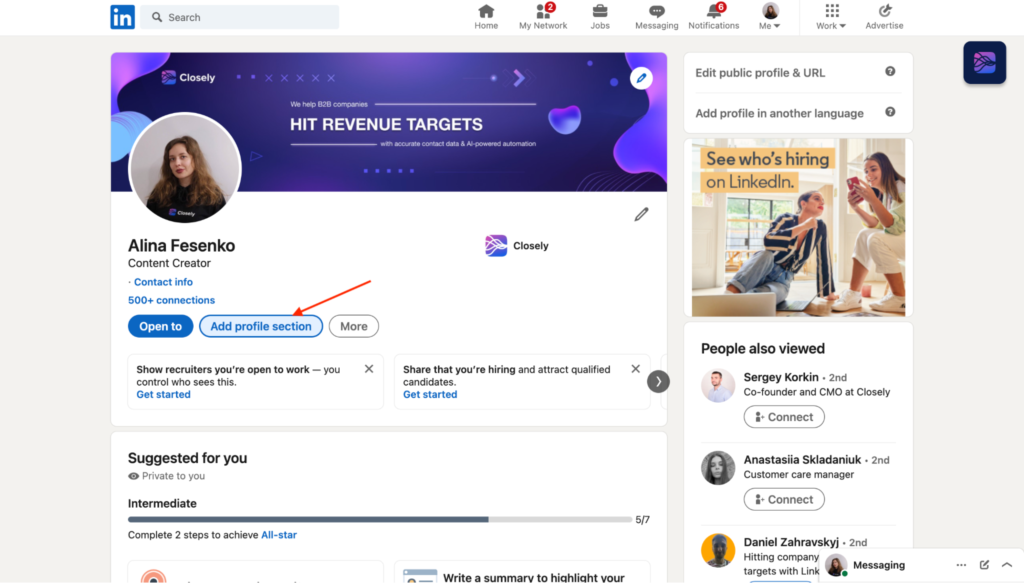View Notifications via the bell icon

click(x=713, y=12)
